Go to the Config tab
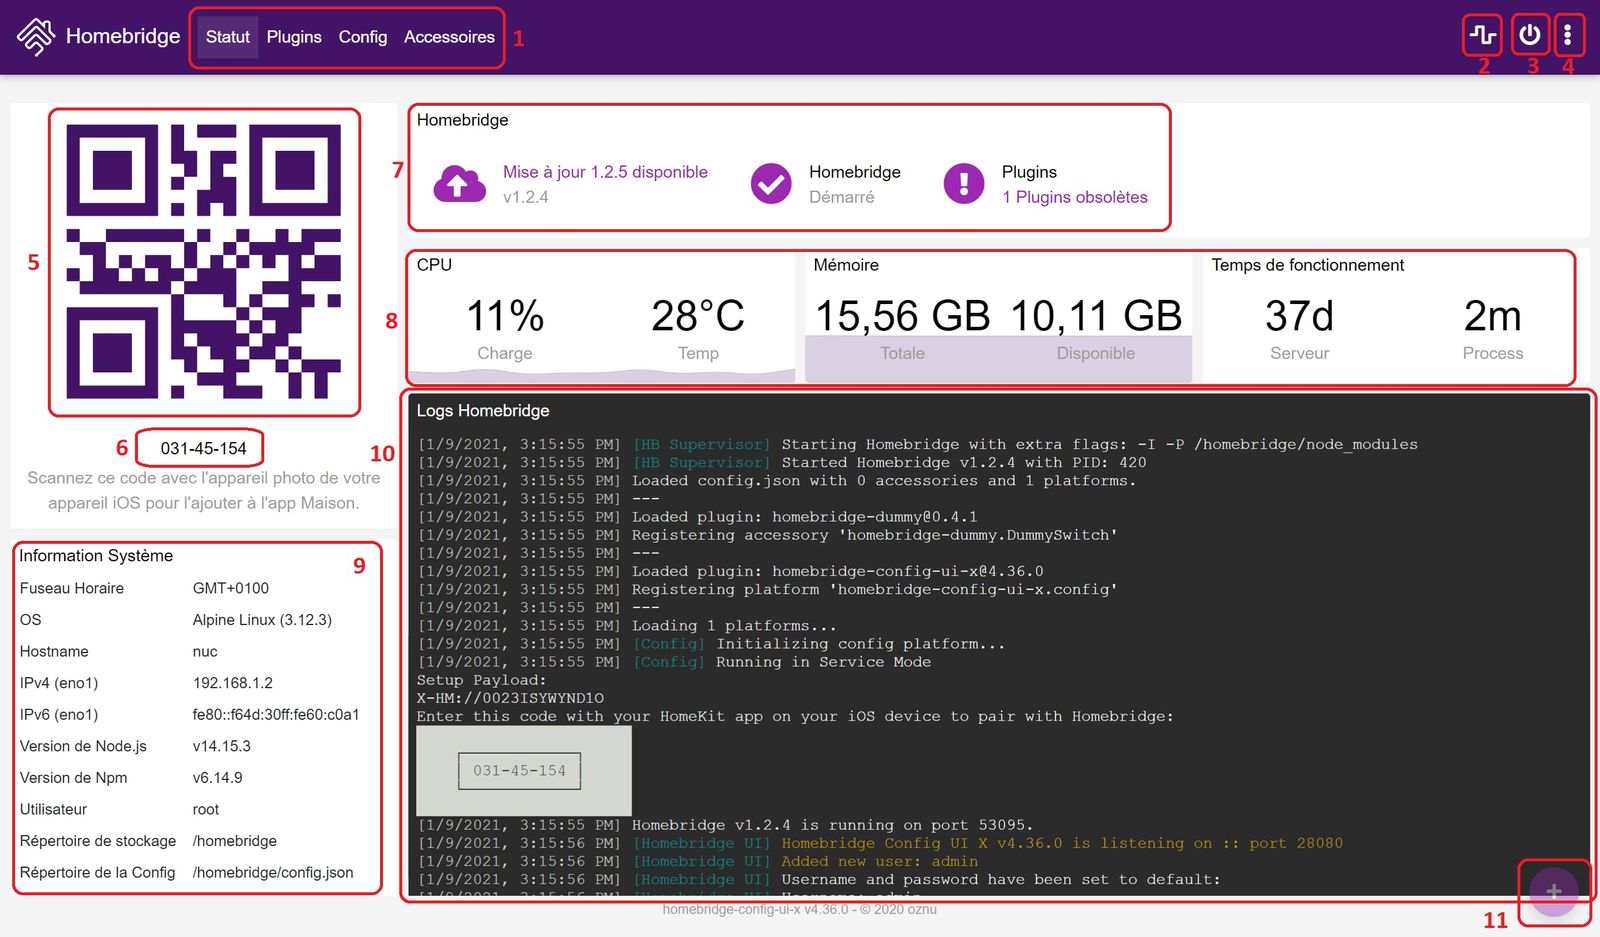The height and width of the screenshot is (937, 1600). click(x=362, y=37)
